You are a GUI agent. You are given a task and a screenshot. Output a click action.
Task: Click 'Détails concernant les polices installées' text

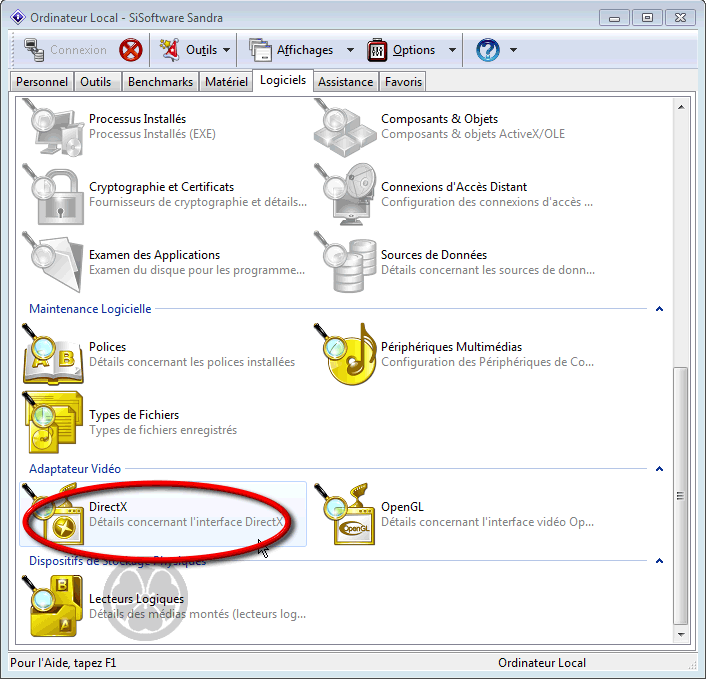[192, 362]
